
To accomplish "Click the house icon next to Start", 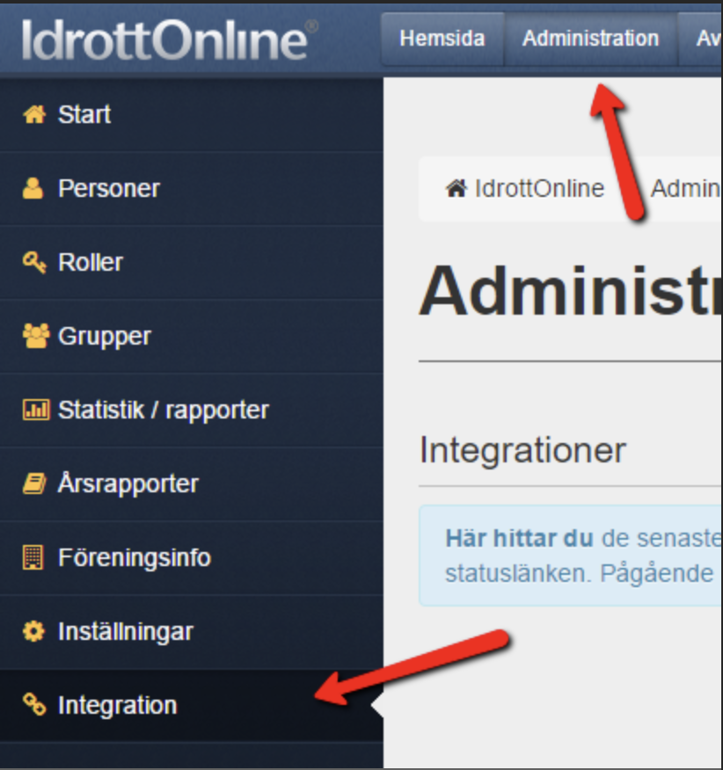I will (x=34, y=115).
